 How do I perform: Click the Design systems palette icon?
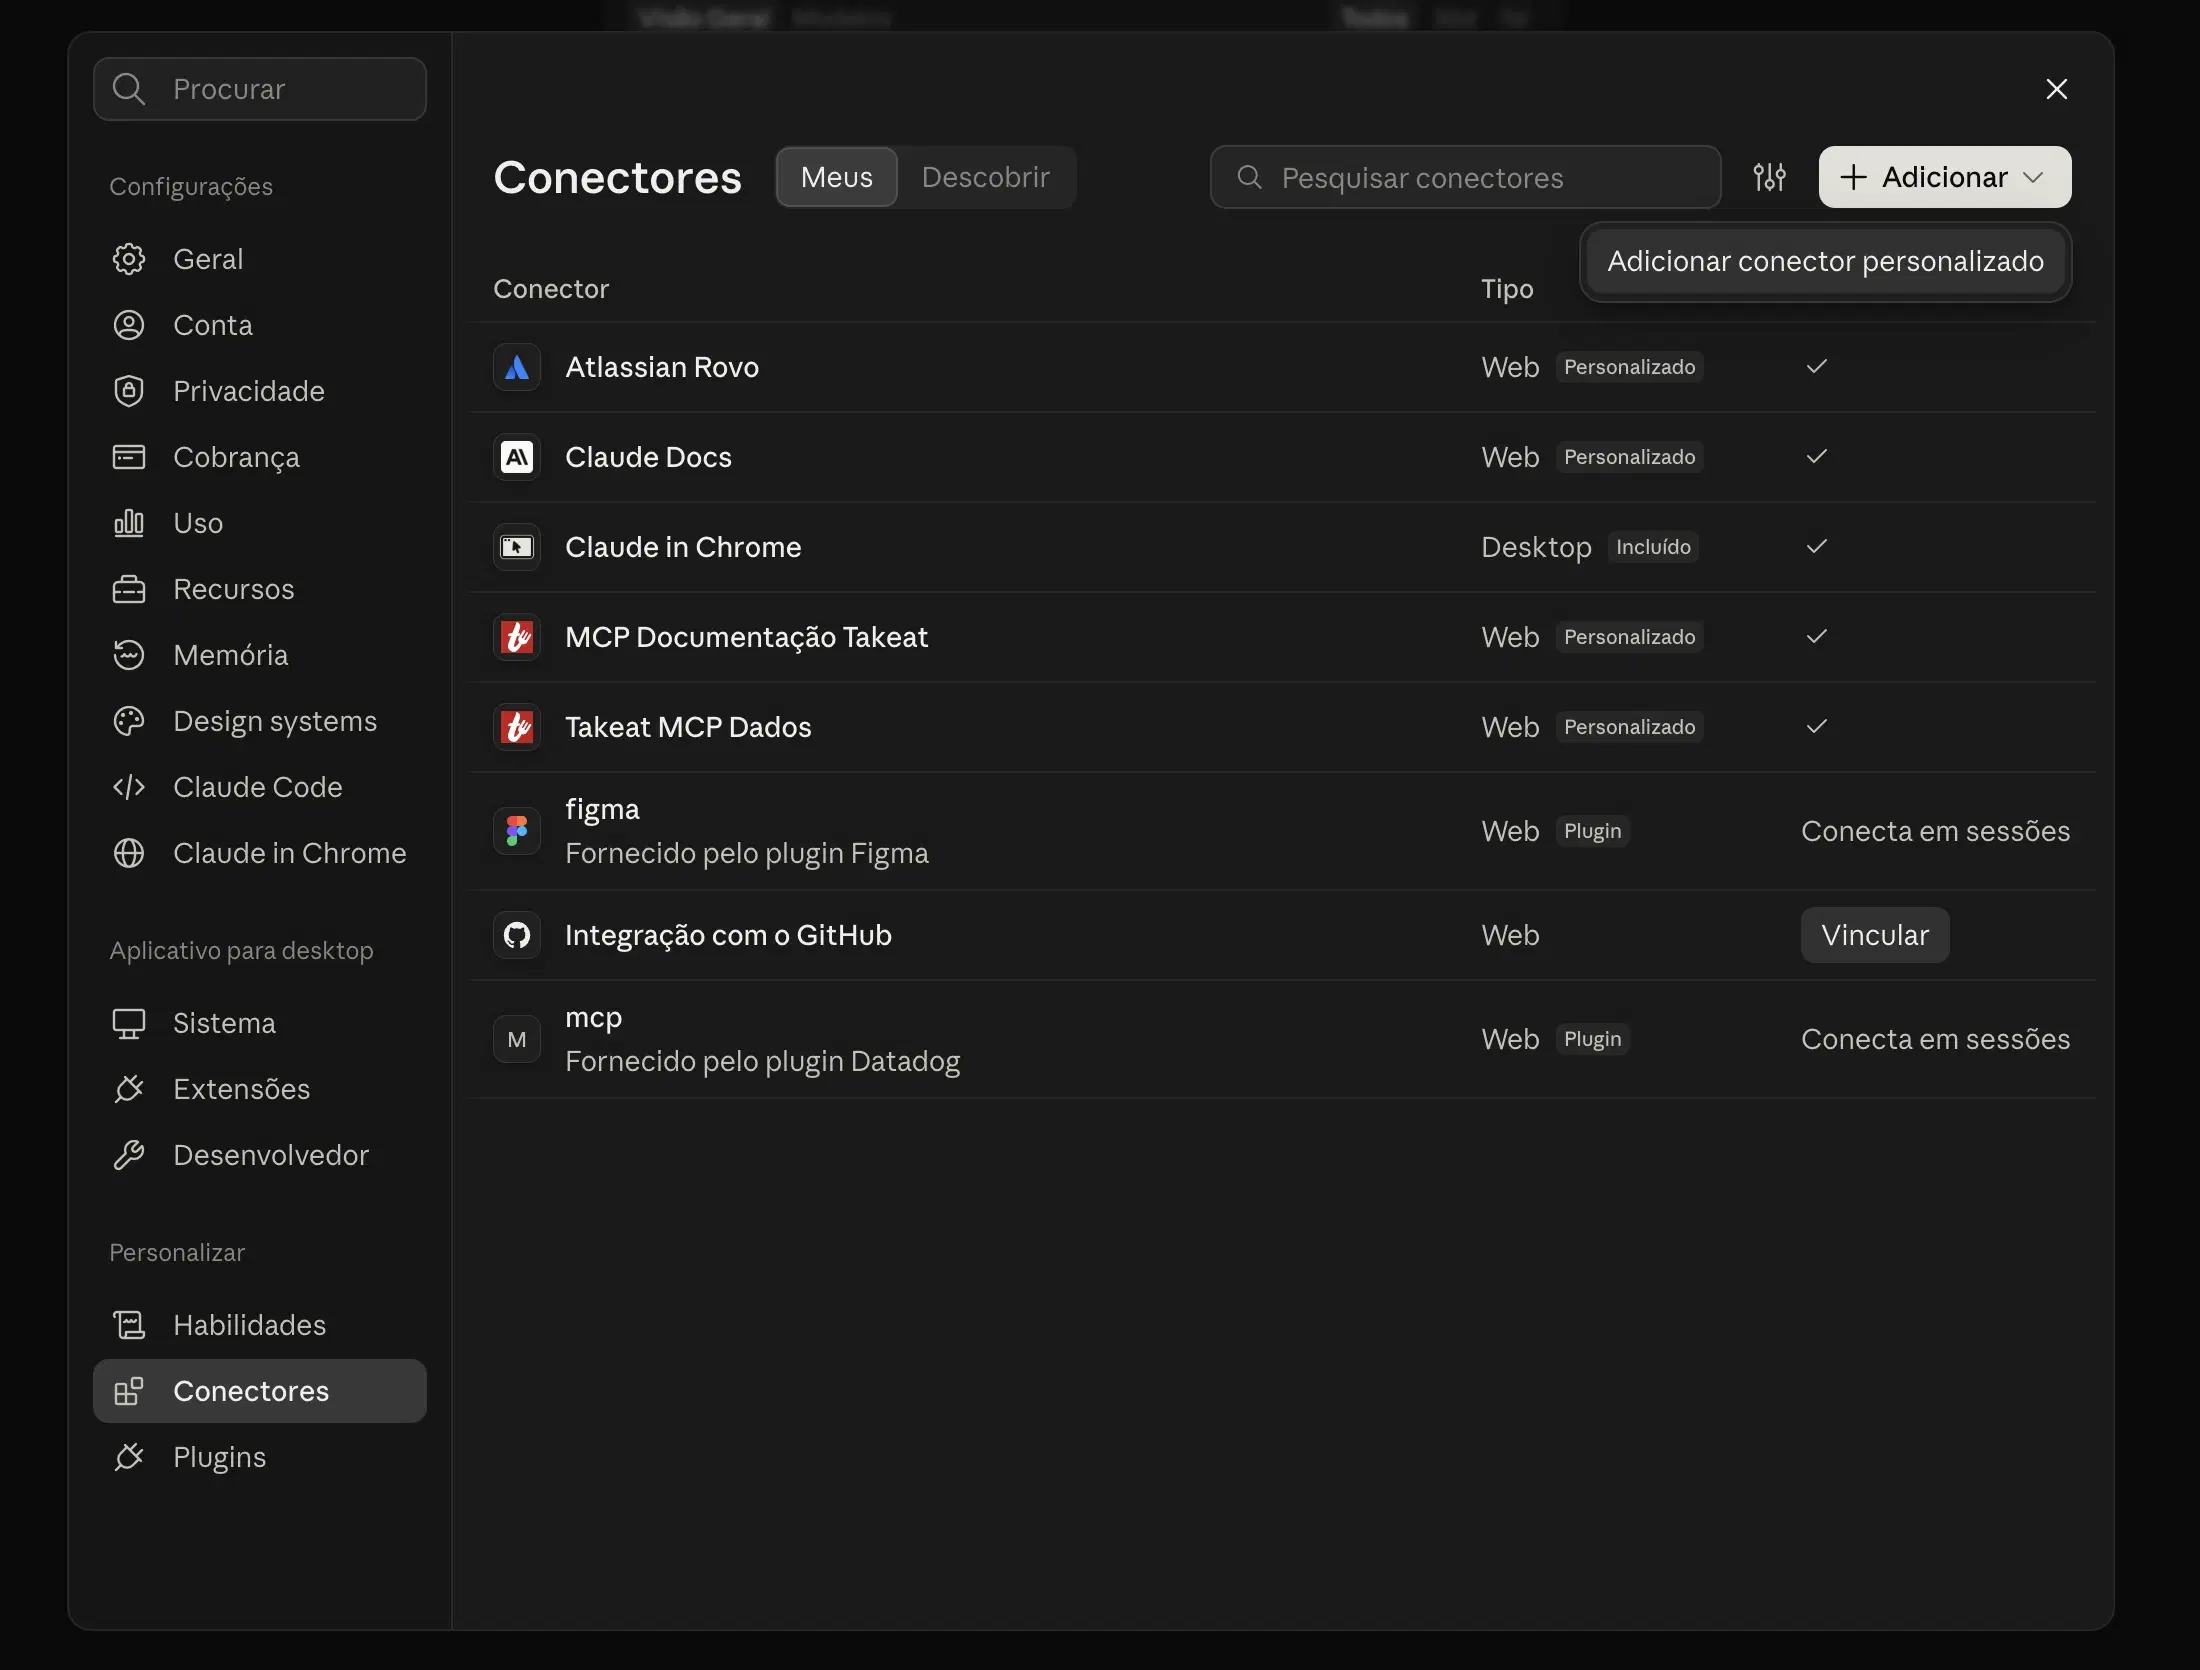click(129, 721)
